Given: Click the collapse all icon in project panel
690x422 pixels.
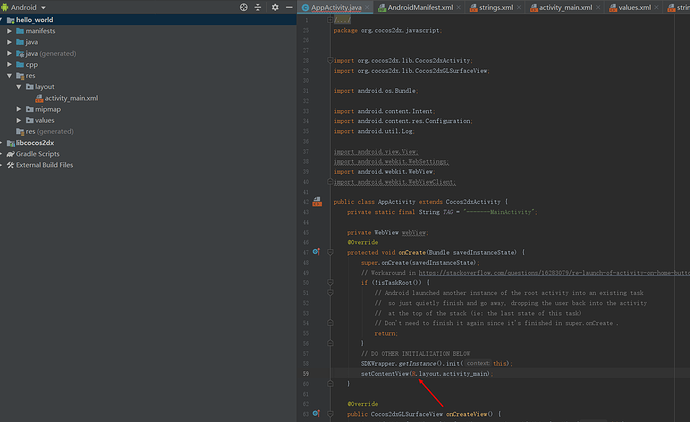Looking at the screenshot, I should pos(258,7).
